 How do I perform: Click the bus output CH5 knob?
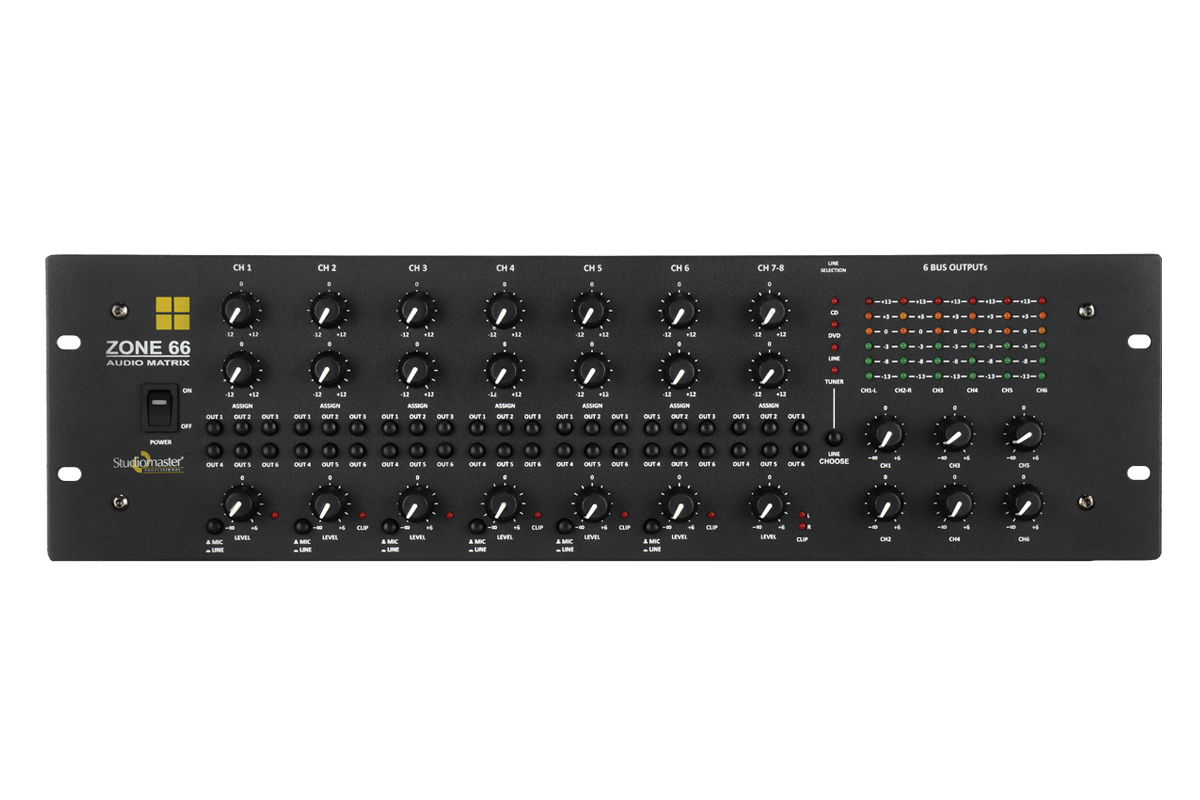click(1023, 435)
